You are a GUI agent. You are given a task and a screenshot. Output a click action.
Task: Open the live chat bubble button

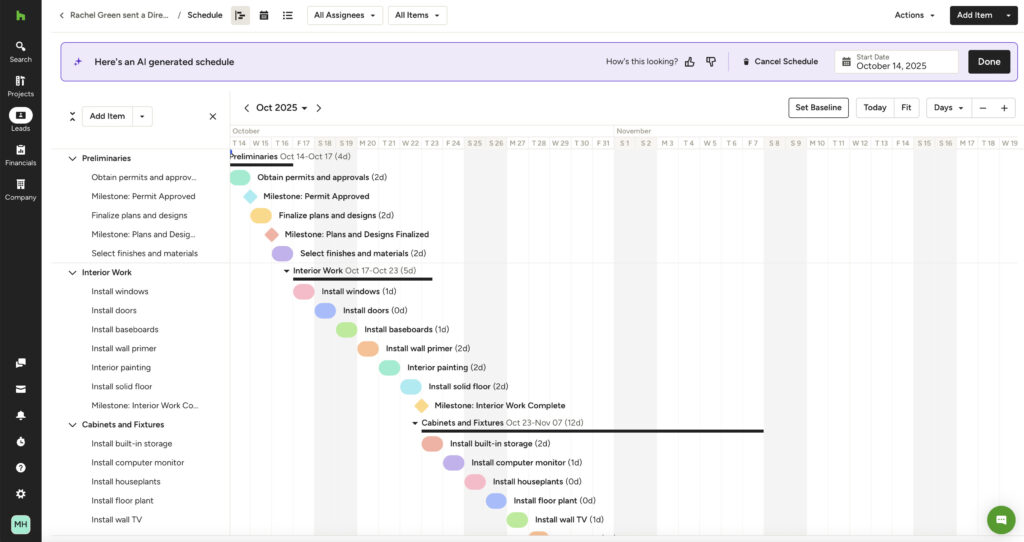pyautogui.click(x=1000, y=520)
